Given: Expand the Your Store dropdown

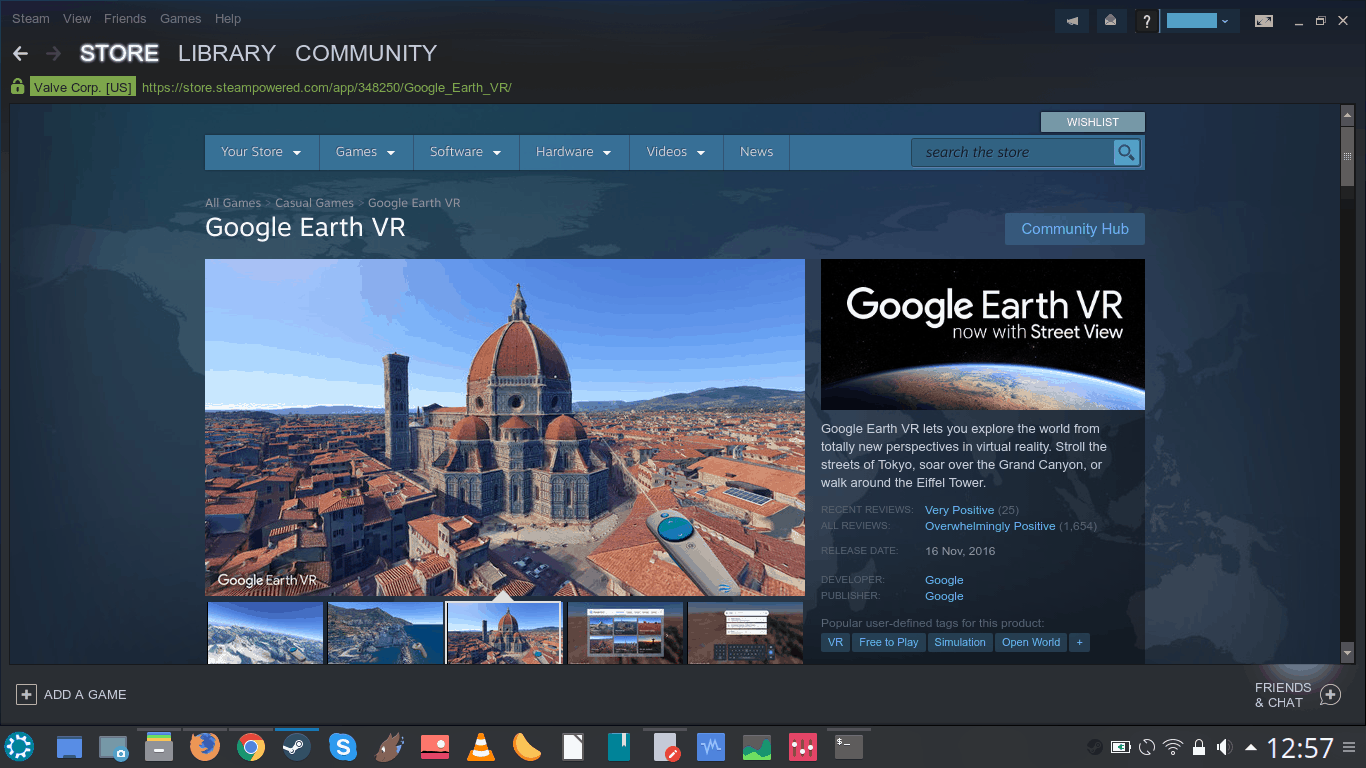Looking at the screenshot, I should (261, 152).
